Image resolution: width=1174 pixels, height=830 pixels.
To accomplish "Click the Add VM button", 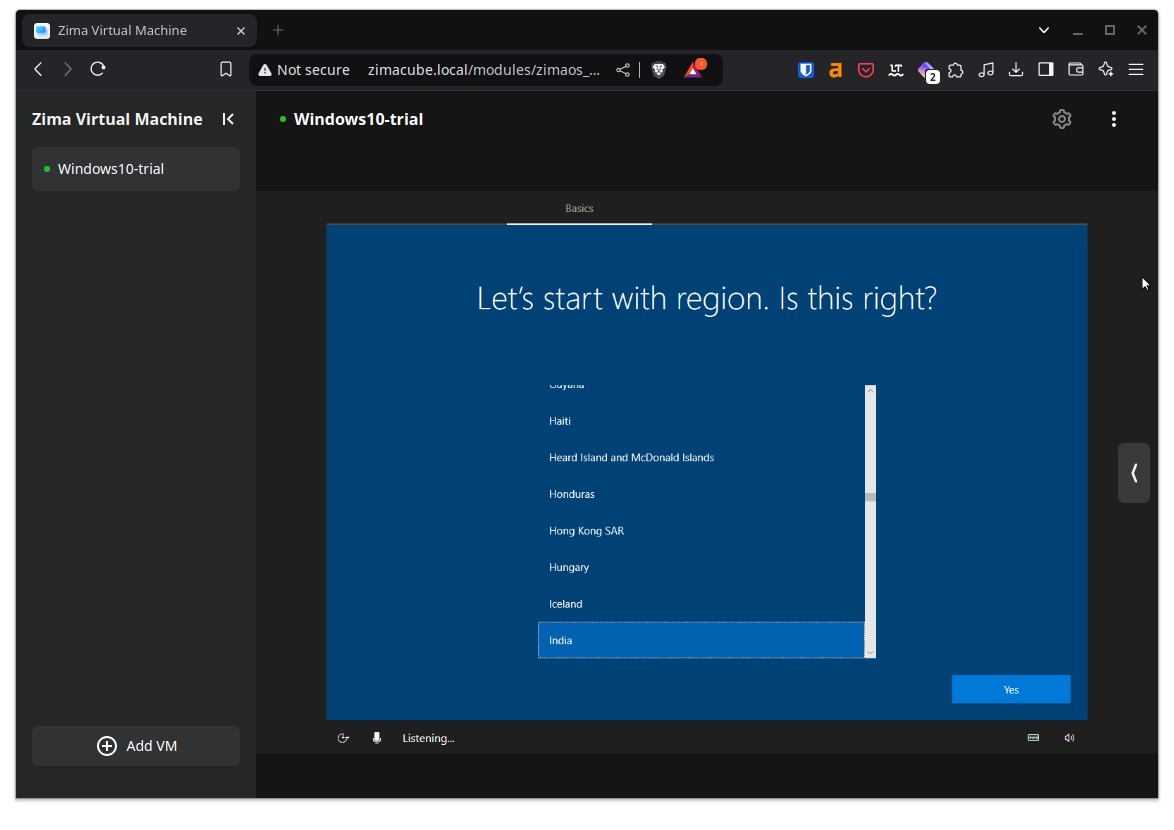I will (x=136, y=745).
